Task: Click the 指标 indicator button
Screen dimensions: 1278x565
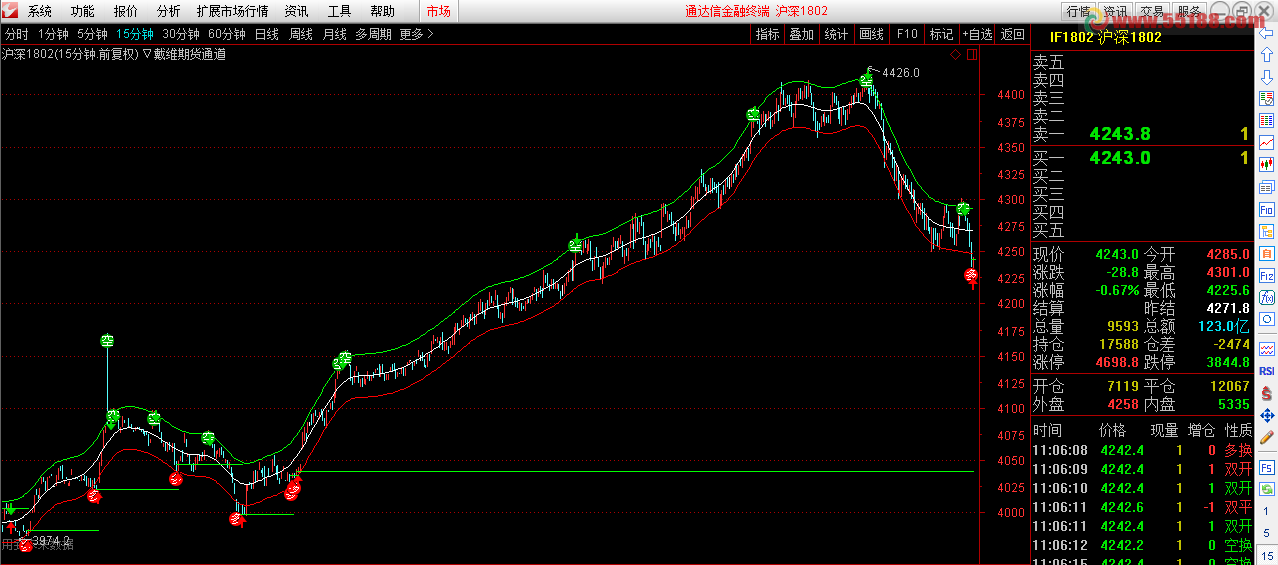Action: (767, 34)
